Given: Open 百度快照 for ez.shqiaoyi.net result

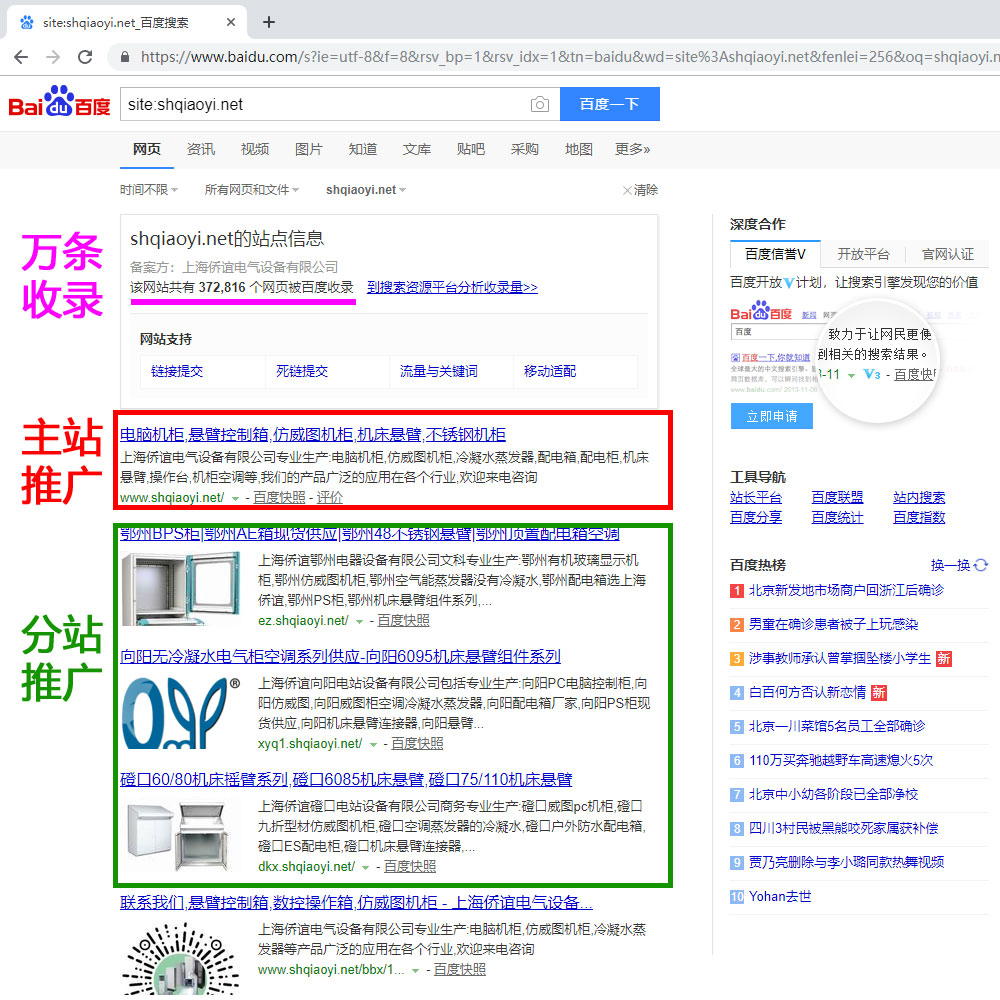Looking at the screenshot, I should [x=403, y=621].
